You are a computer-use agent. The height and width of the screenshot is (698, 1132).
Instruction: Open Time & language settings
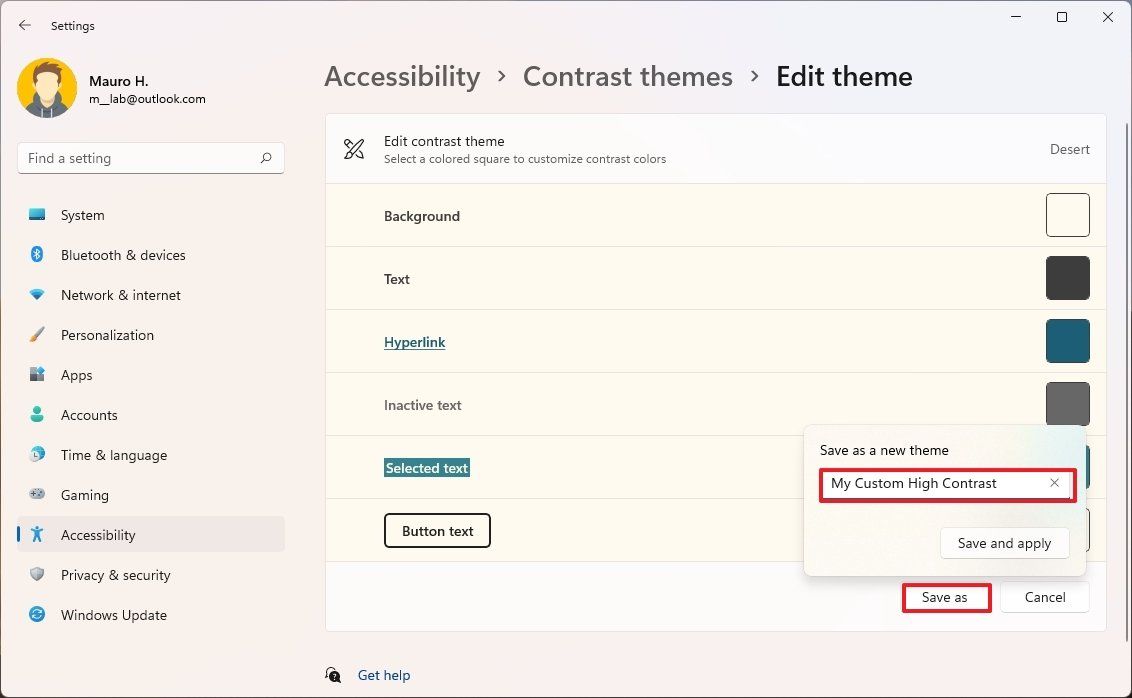point(111,455)
